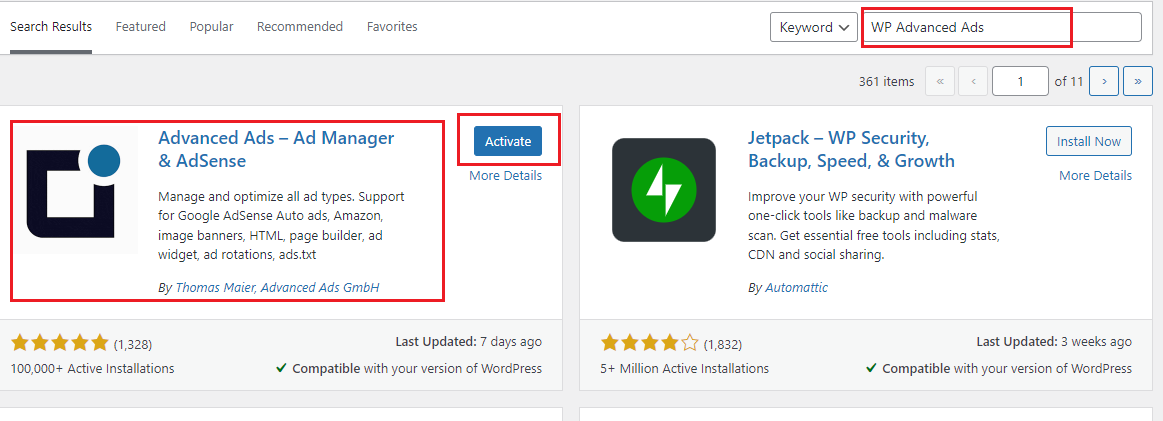Activate the Advanced Ads plugin
Screen dimensions: 1163x421
click(508, 141)
